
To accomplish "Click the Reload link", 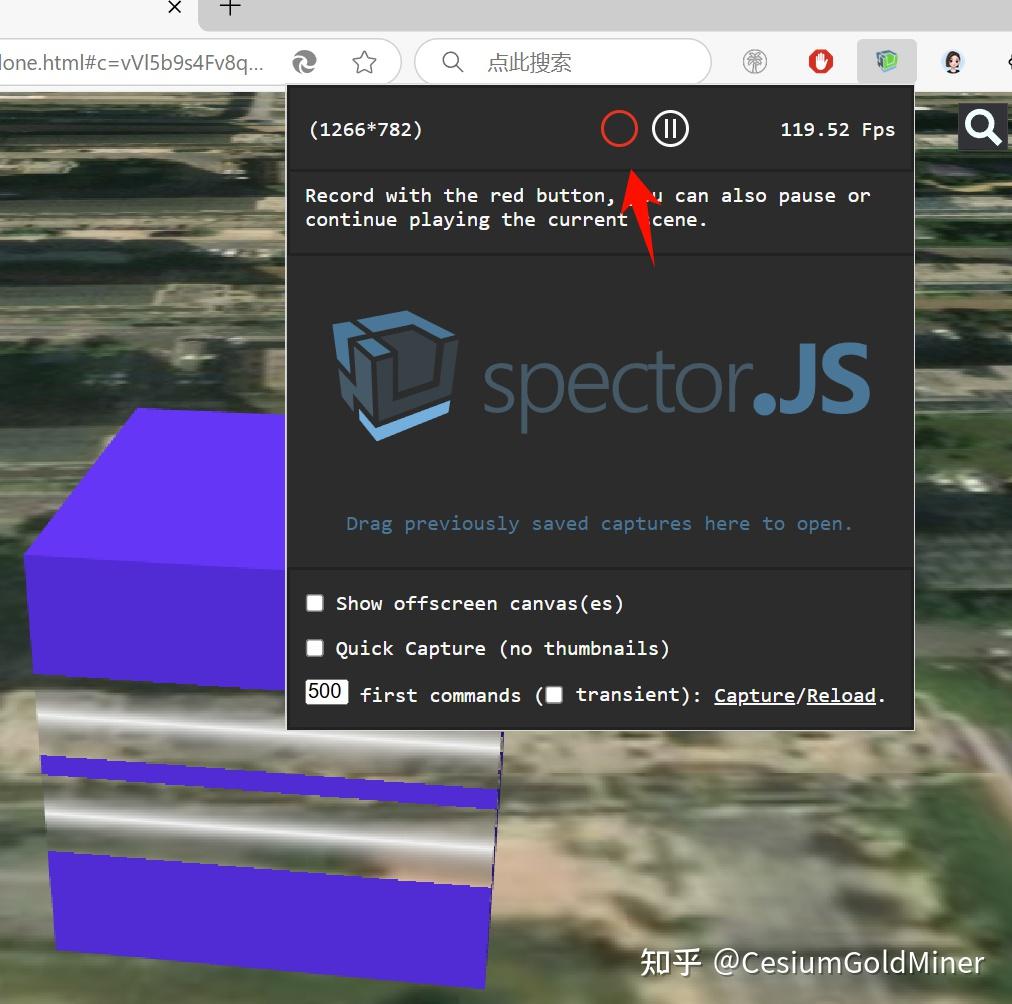I will (x=840, y=695).
